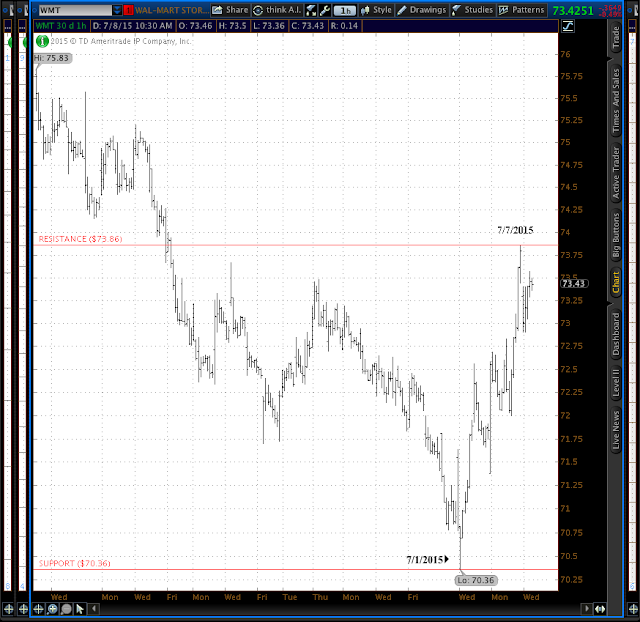Image resolution: width=640 pixels, height=622 pixels.
Task: Open the Big Buttons sidebar tab
Action: (616, 235)
